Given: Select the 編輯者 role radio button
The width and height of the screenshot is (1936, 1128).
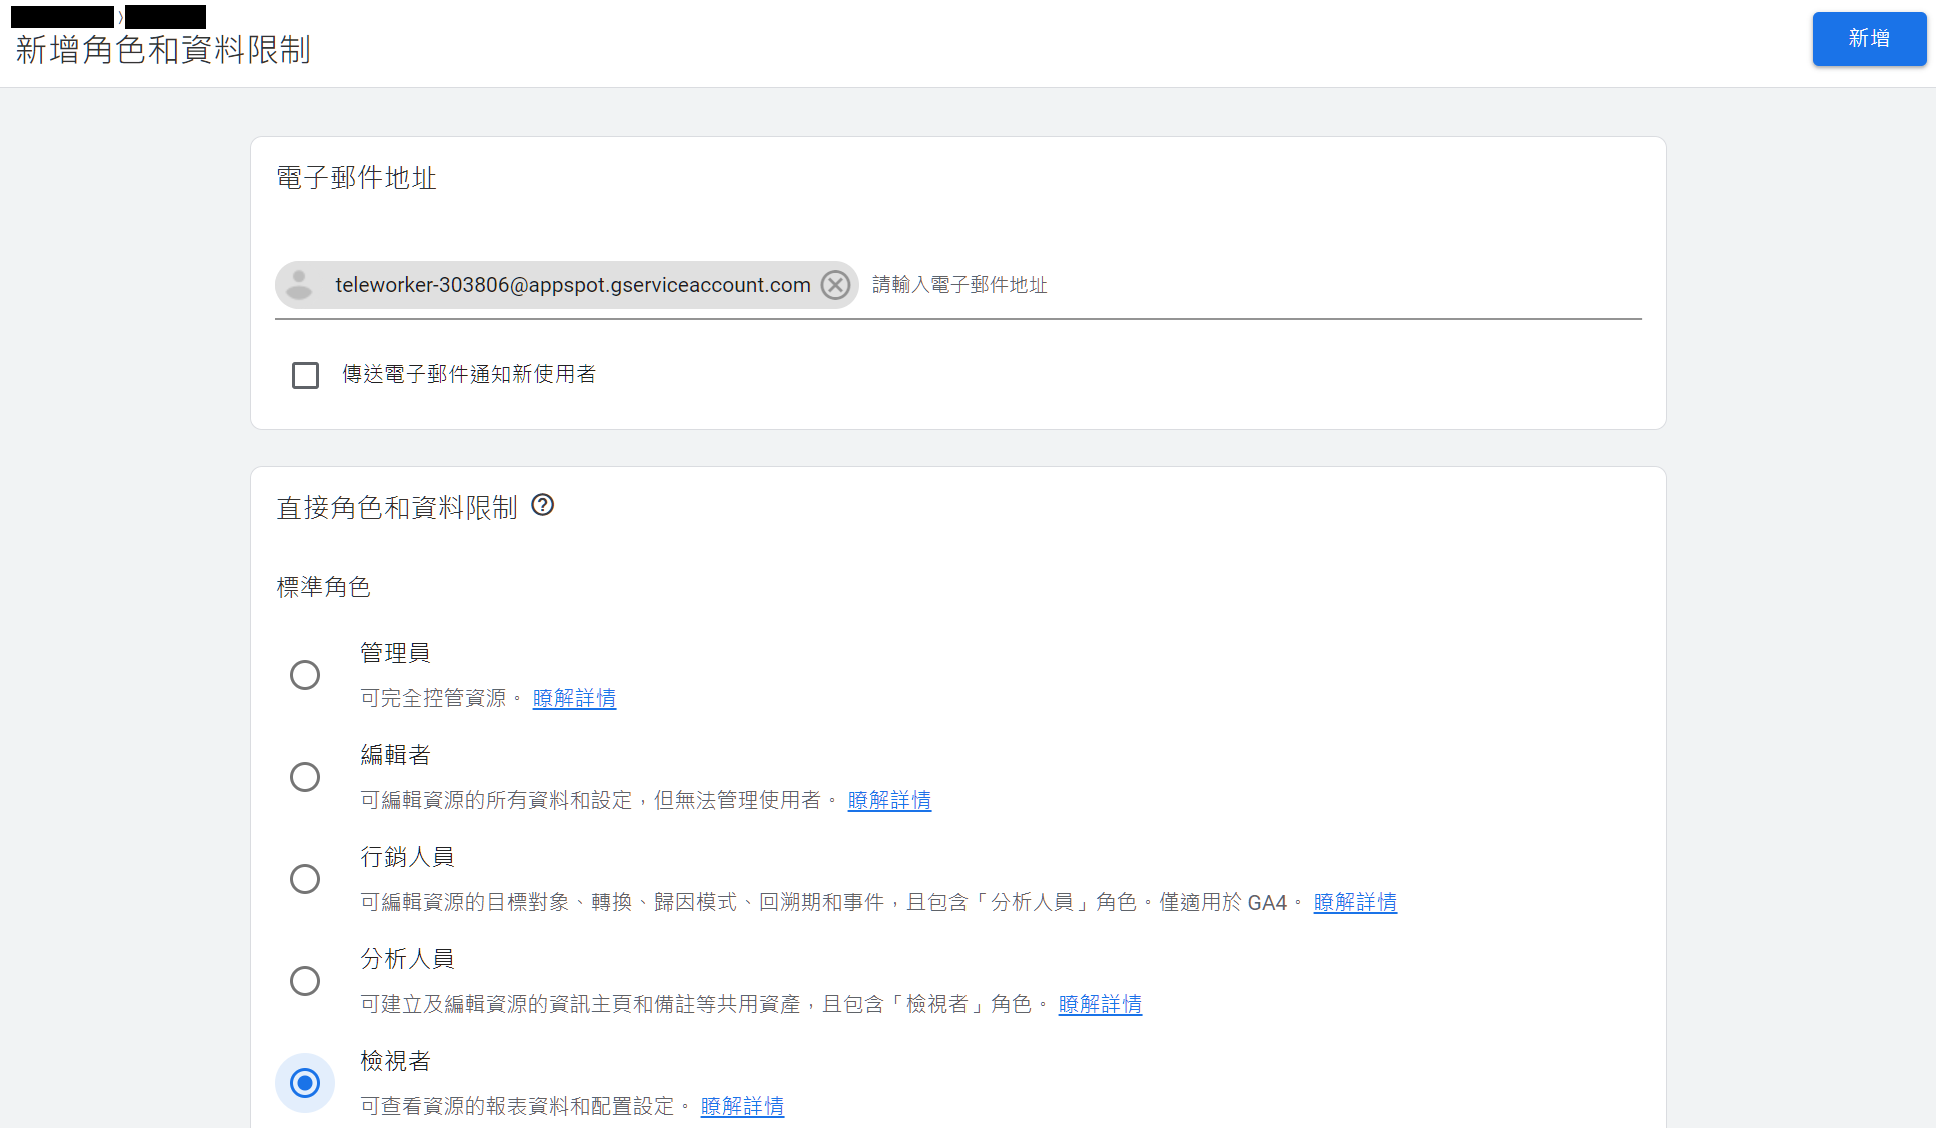Looking at the screenshot, I should [x=305, y=777].
